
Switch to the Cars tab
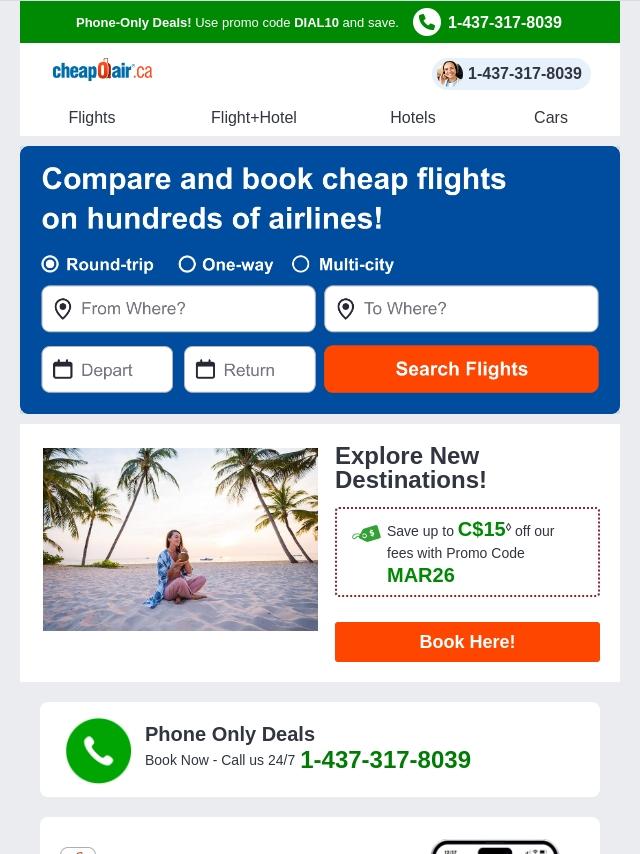[x=551, y=118]
